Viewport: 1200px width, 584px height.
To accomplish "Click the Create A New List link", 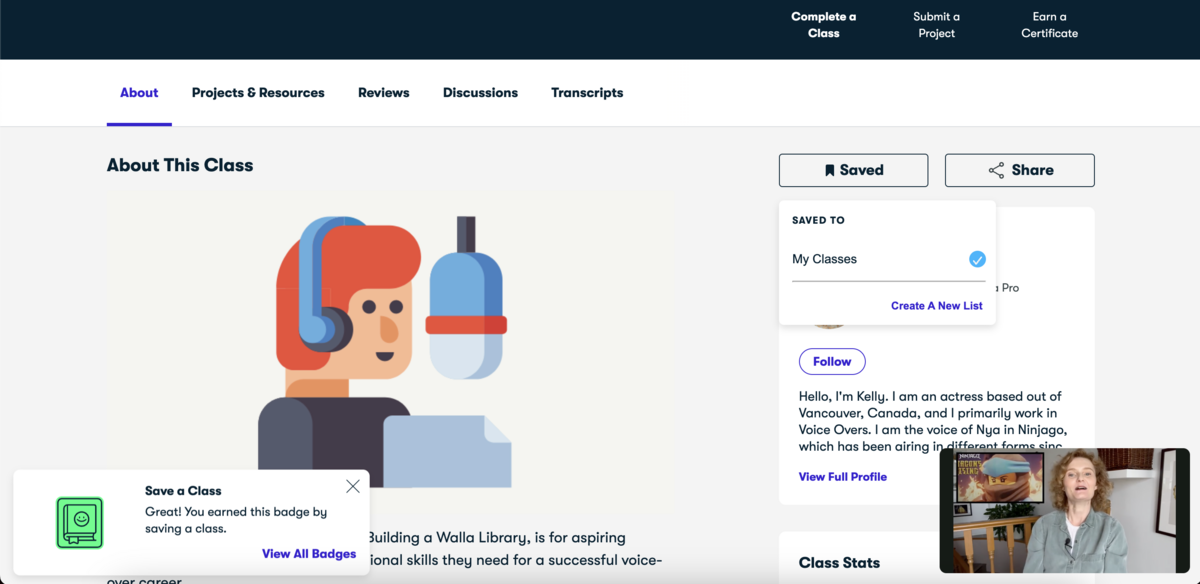I will (x=936, y=305).
